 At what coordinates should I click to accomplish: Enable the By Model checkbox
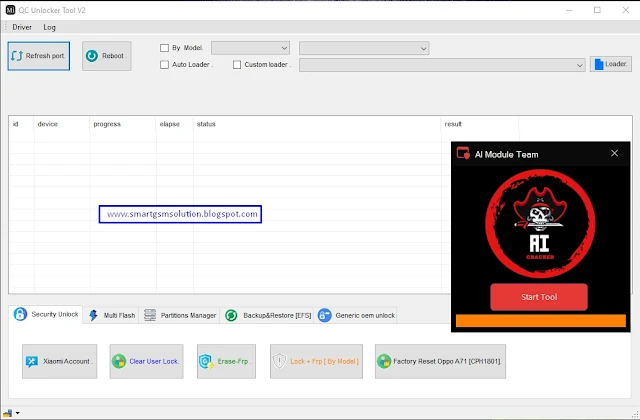(x=164, y=48)
